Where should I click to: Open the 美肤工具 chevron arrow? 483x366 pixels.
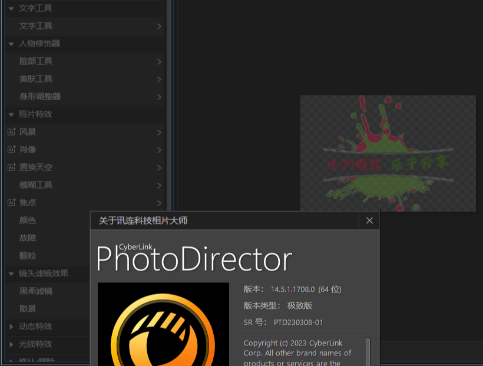159,79
